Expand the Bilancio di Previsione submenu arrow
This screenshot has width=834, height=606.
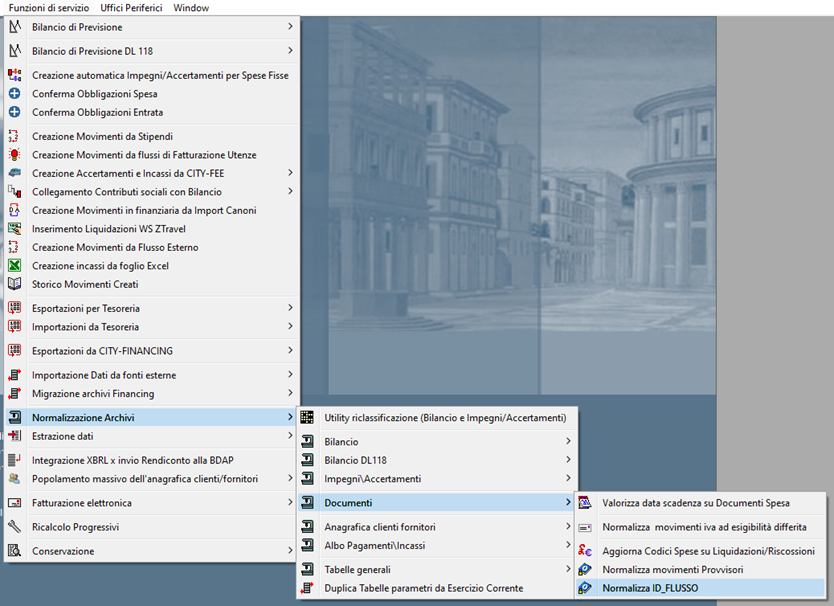(290, 26)
